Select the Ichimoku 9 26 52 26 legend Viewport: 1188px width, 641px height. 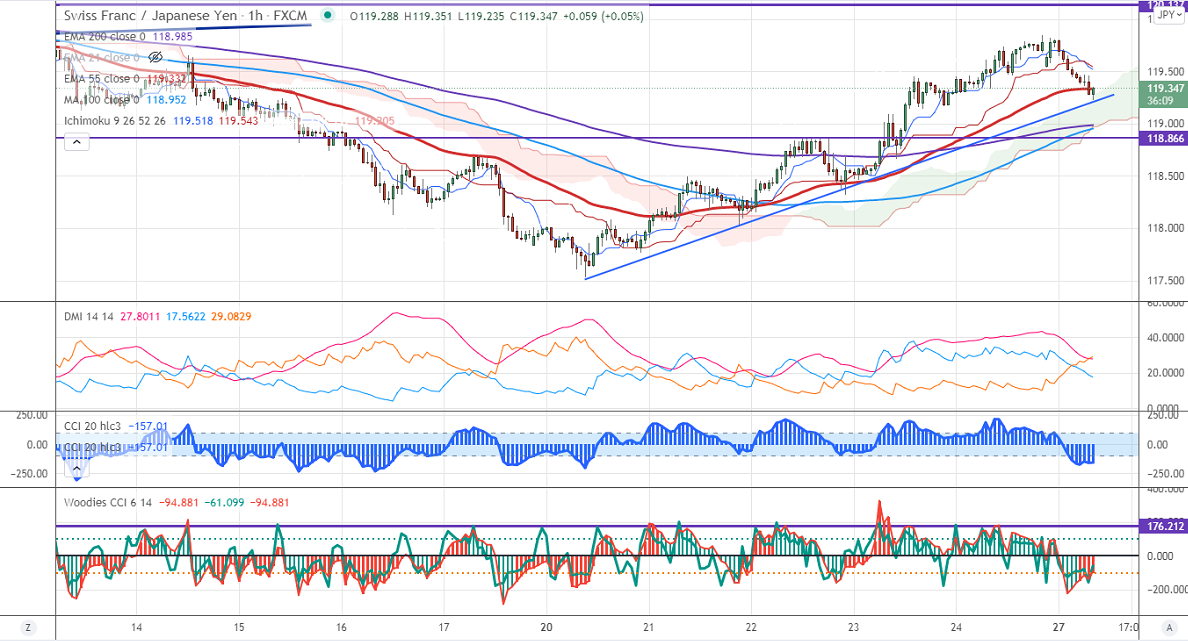[114, 121]
